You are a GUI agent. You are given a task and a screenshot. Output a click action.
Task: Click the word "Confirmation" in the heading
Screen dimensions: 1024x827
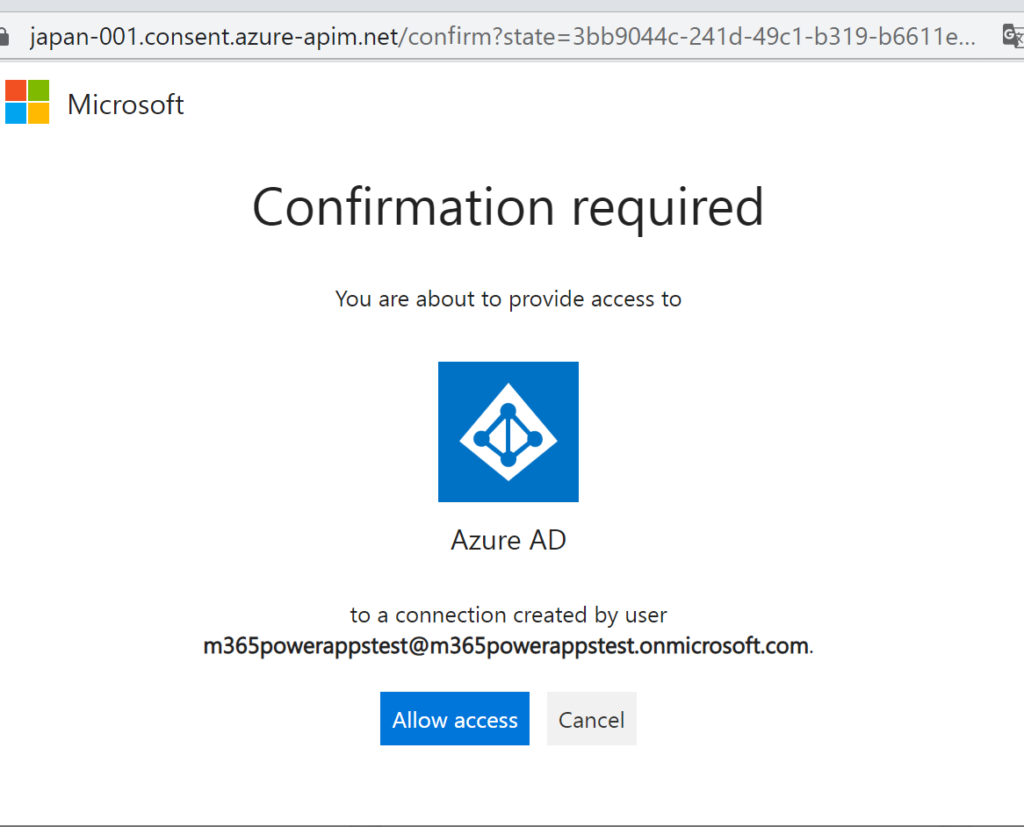403,207
